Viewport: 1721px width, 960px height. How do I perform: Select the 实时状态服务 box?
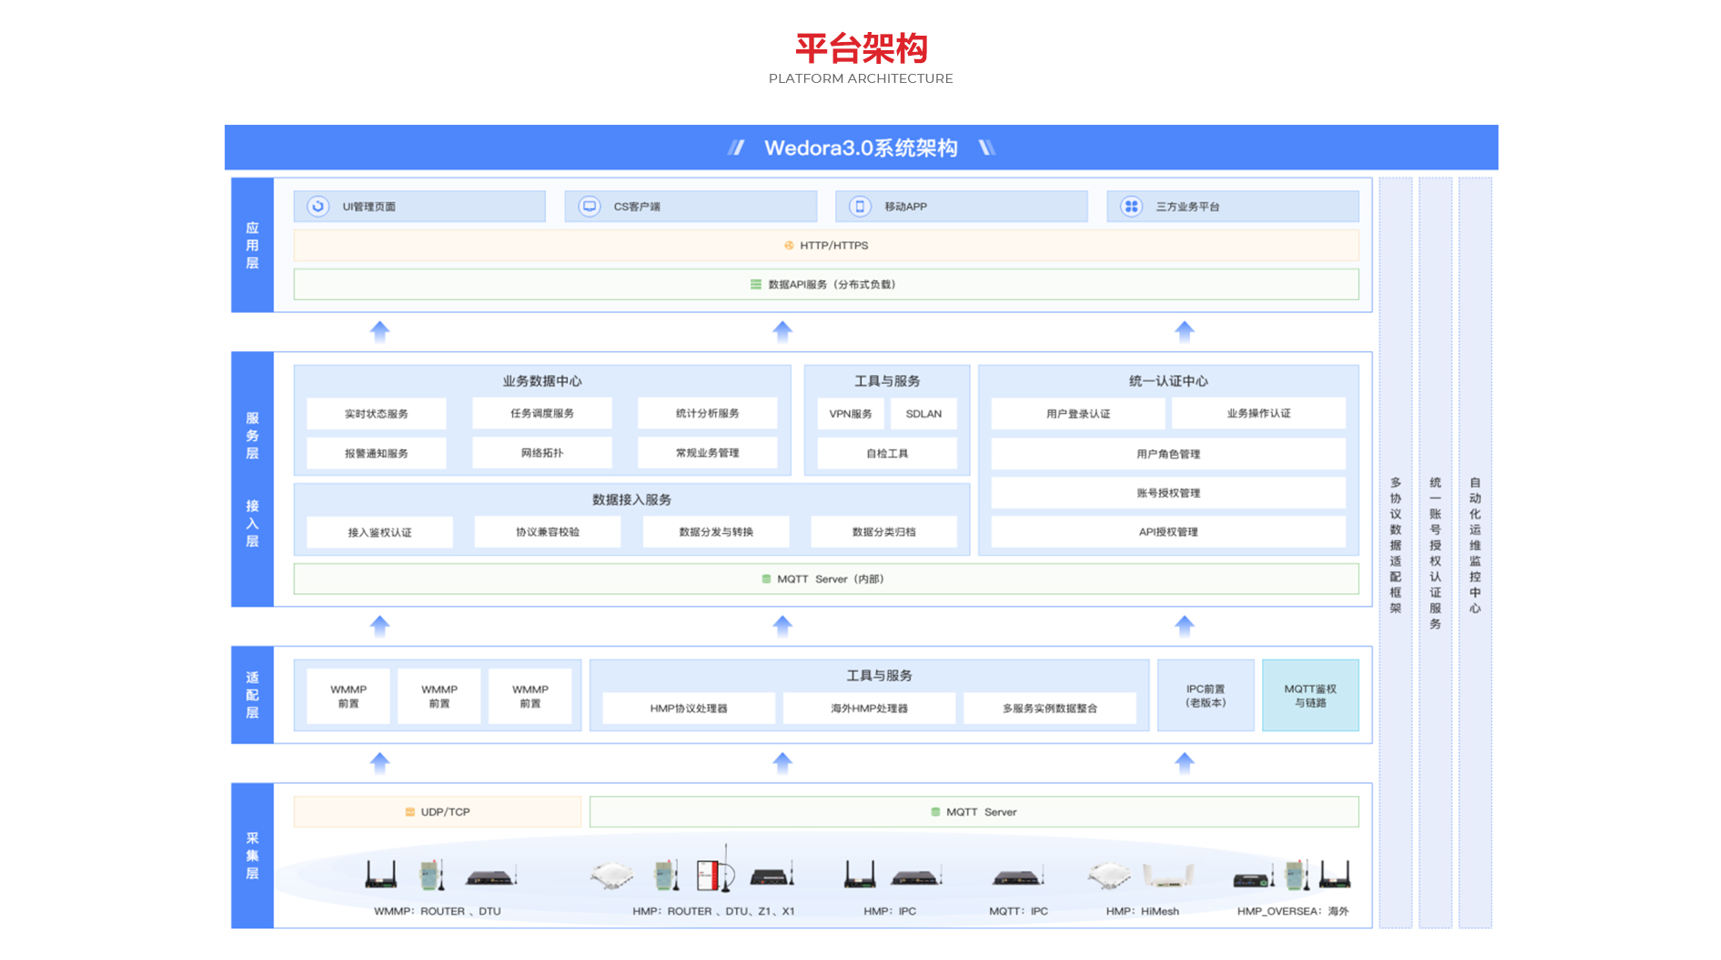click(376, 414)
